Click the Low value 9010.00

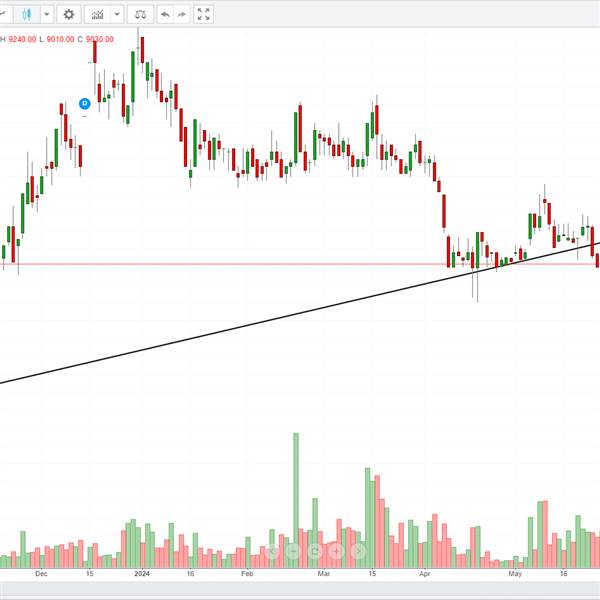pos(60,39)
